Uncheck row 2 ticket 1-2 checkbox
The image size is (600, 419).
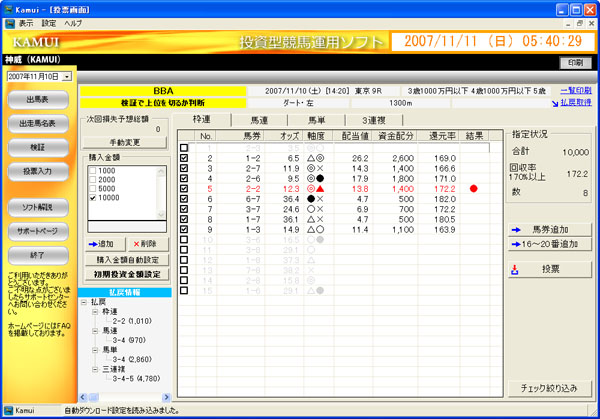click(x=183, y=158)
